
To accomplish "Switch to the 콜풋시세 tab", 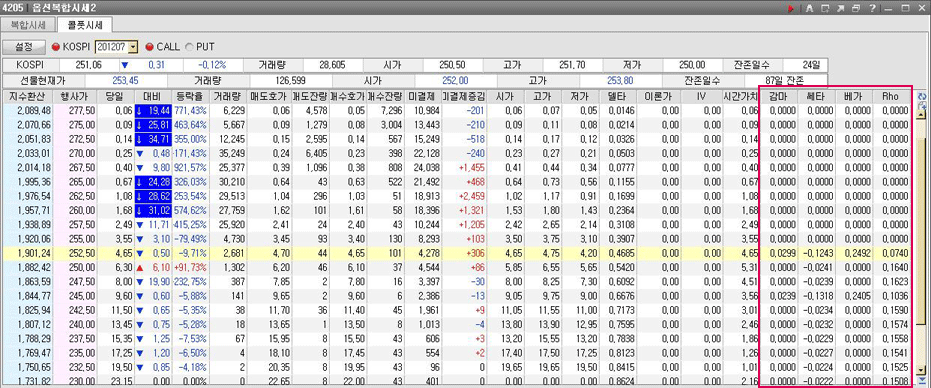I will 85,25.
